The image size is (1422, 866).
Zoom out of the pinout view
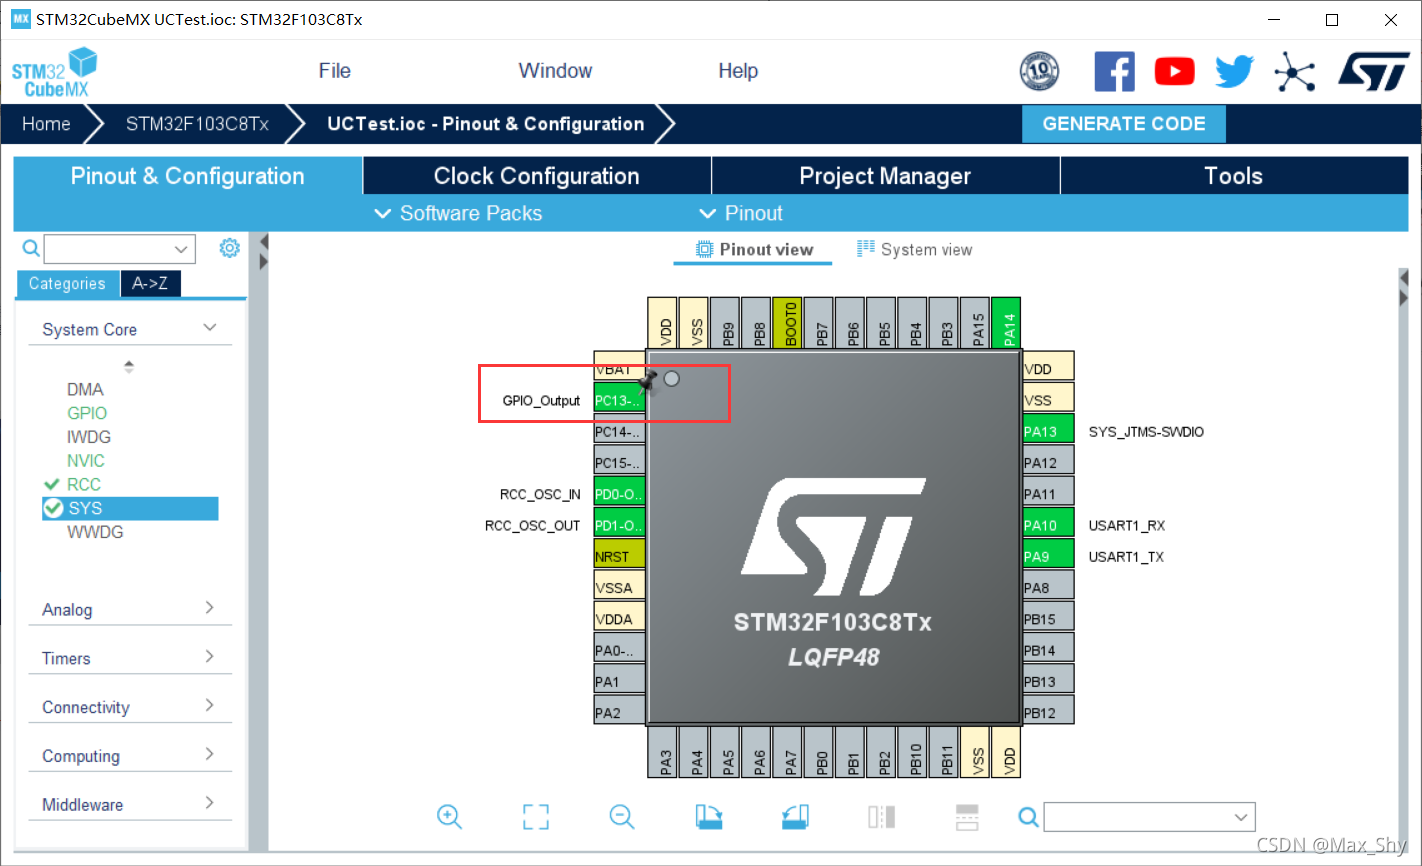(x=622, y=817)
